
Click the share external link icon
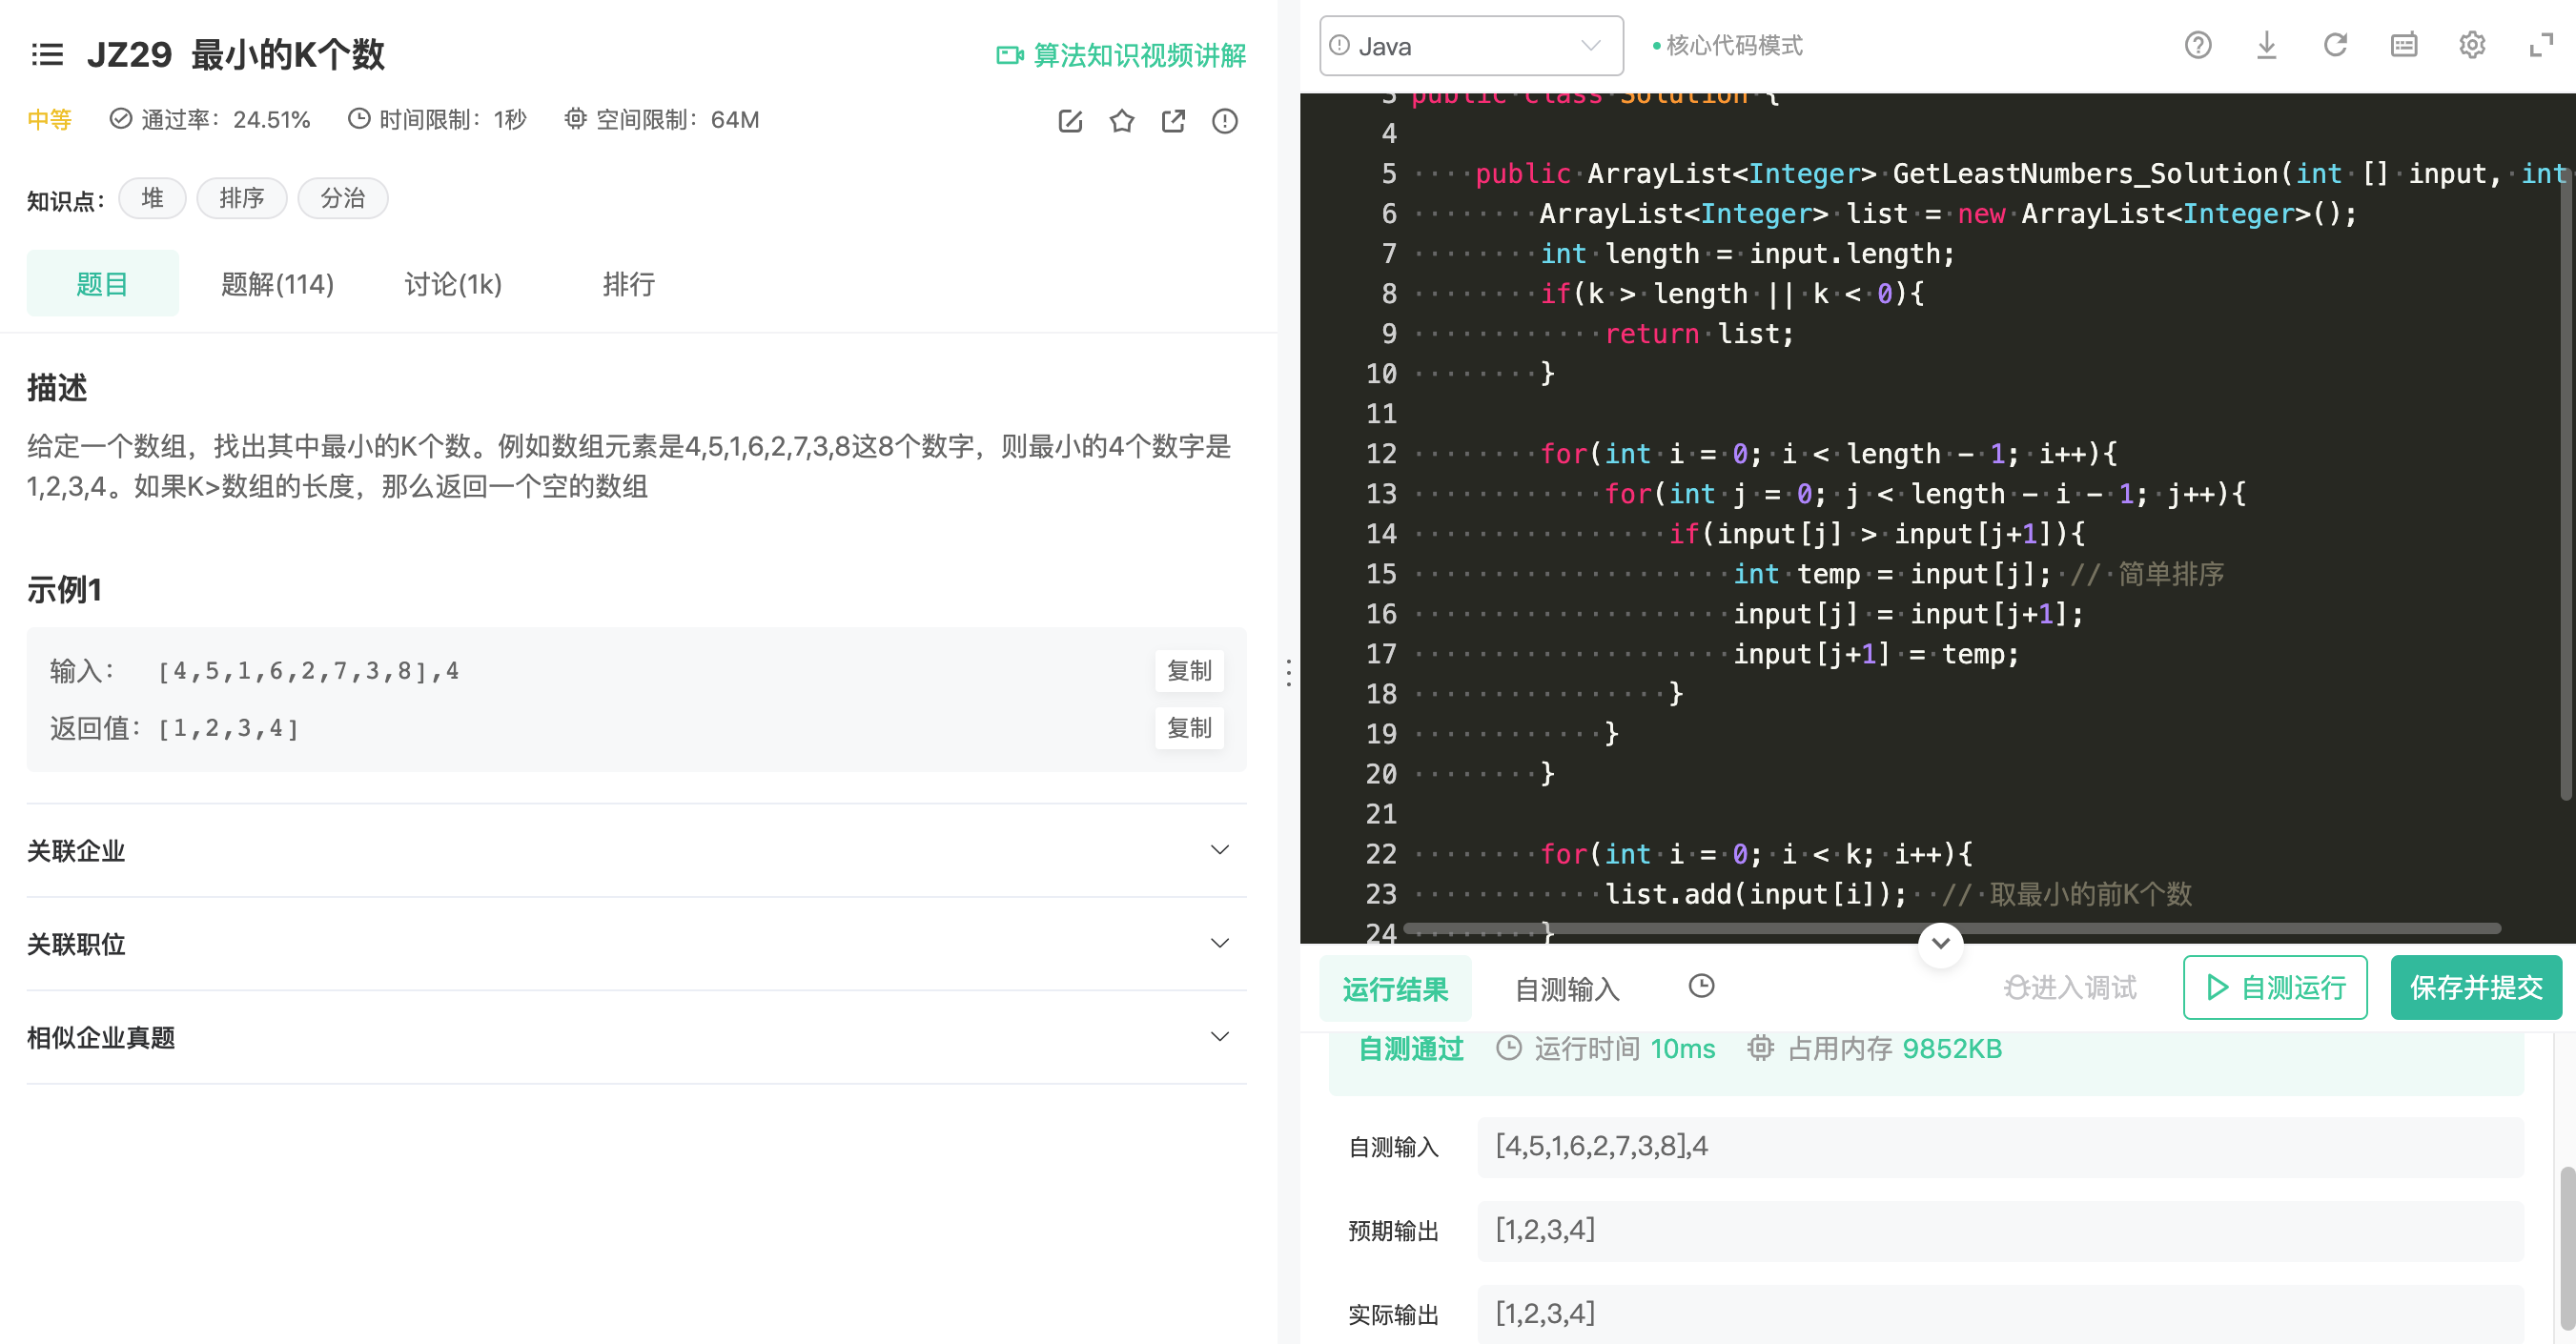pyautogui.click(x=1173, y=121)
